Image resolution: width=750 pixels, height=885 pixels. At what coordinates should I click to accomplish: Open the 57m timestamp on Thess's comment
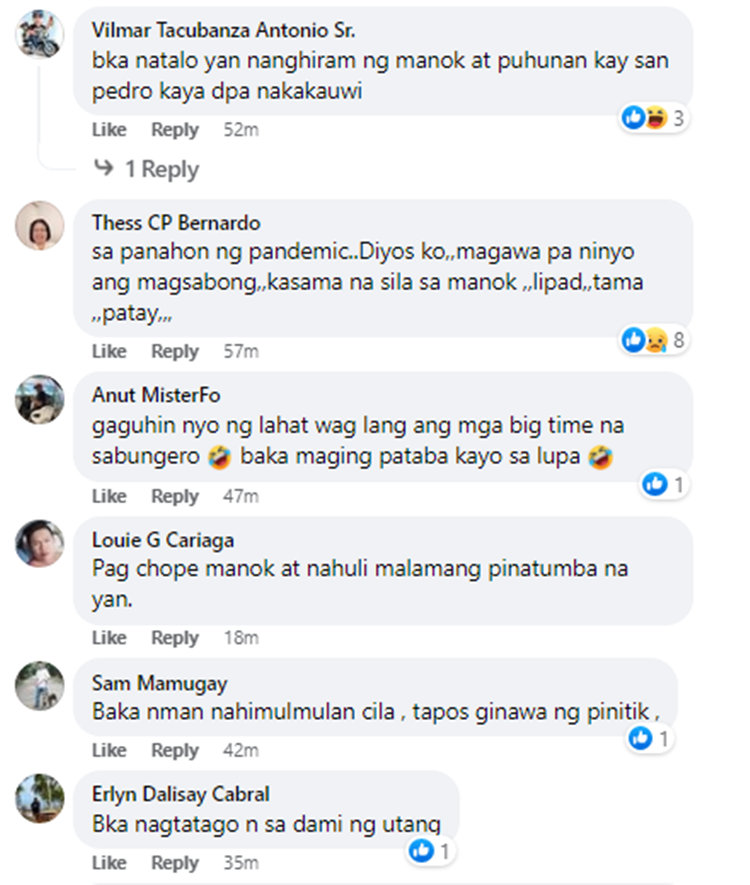coord(241,351)
